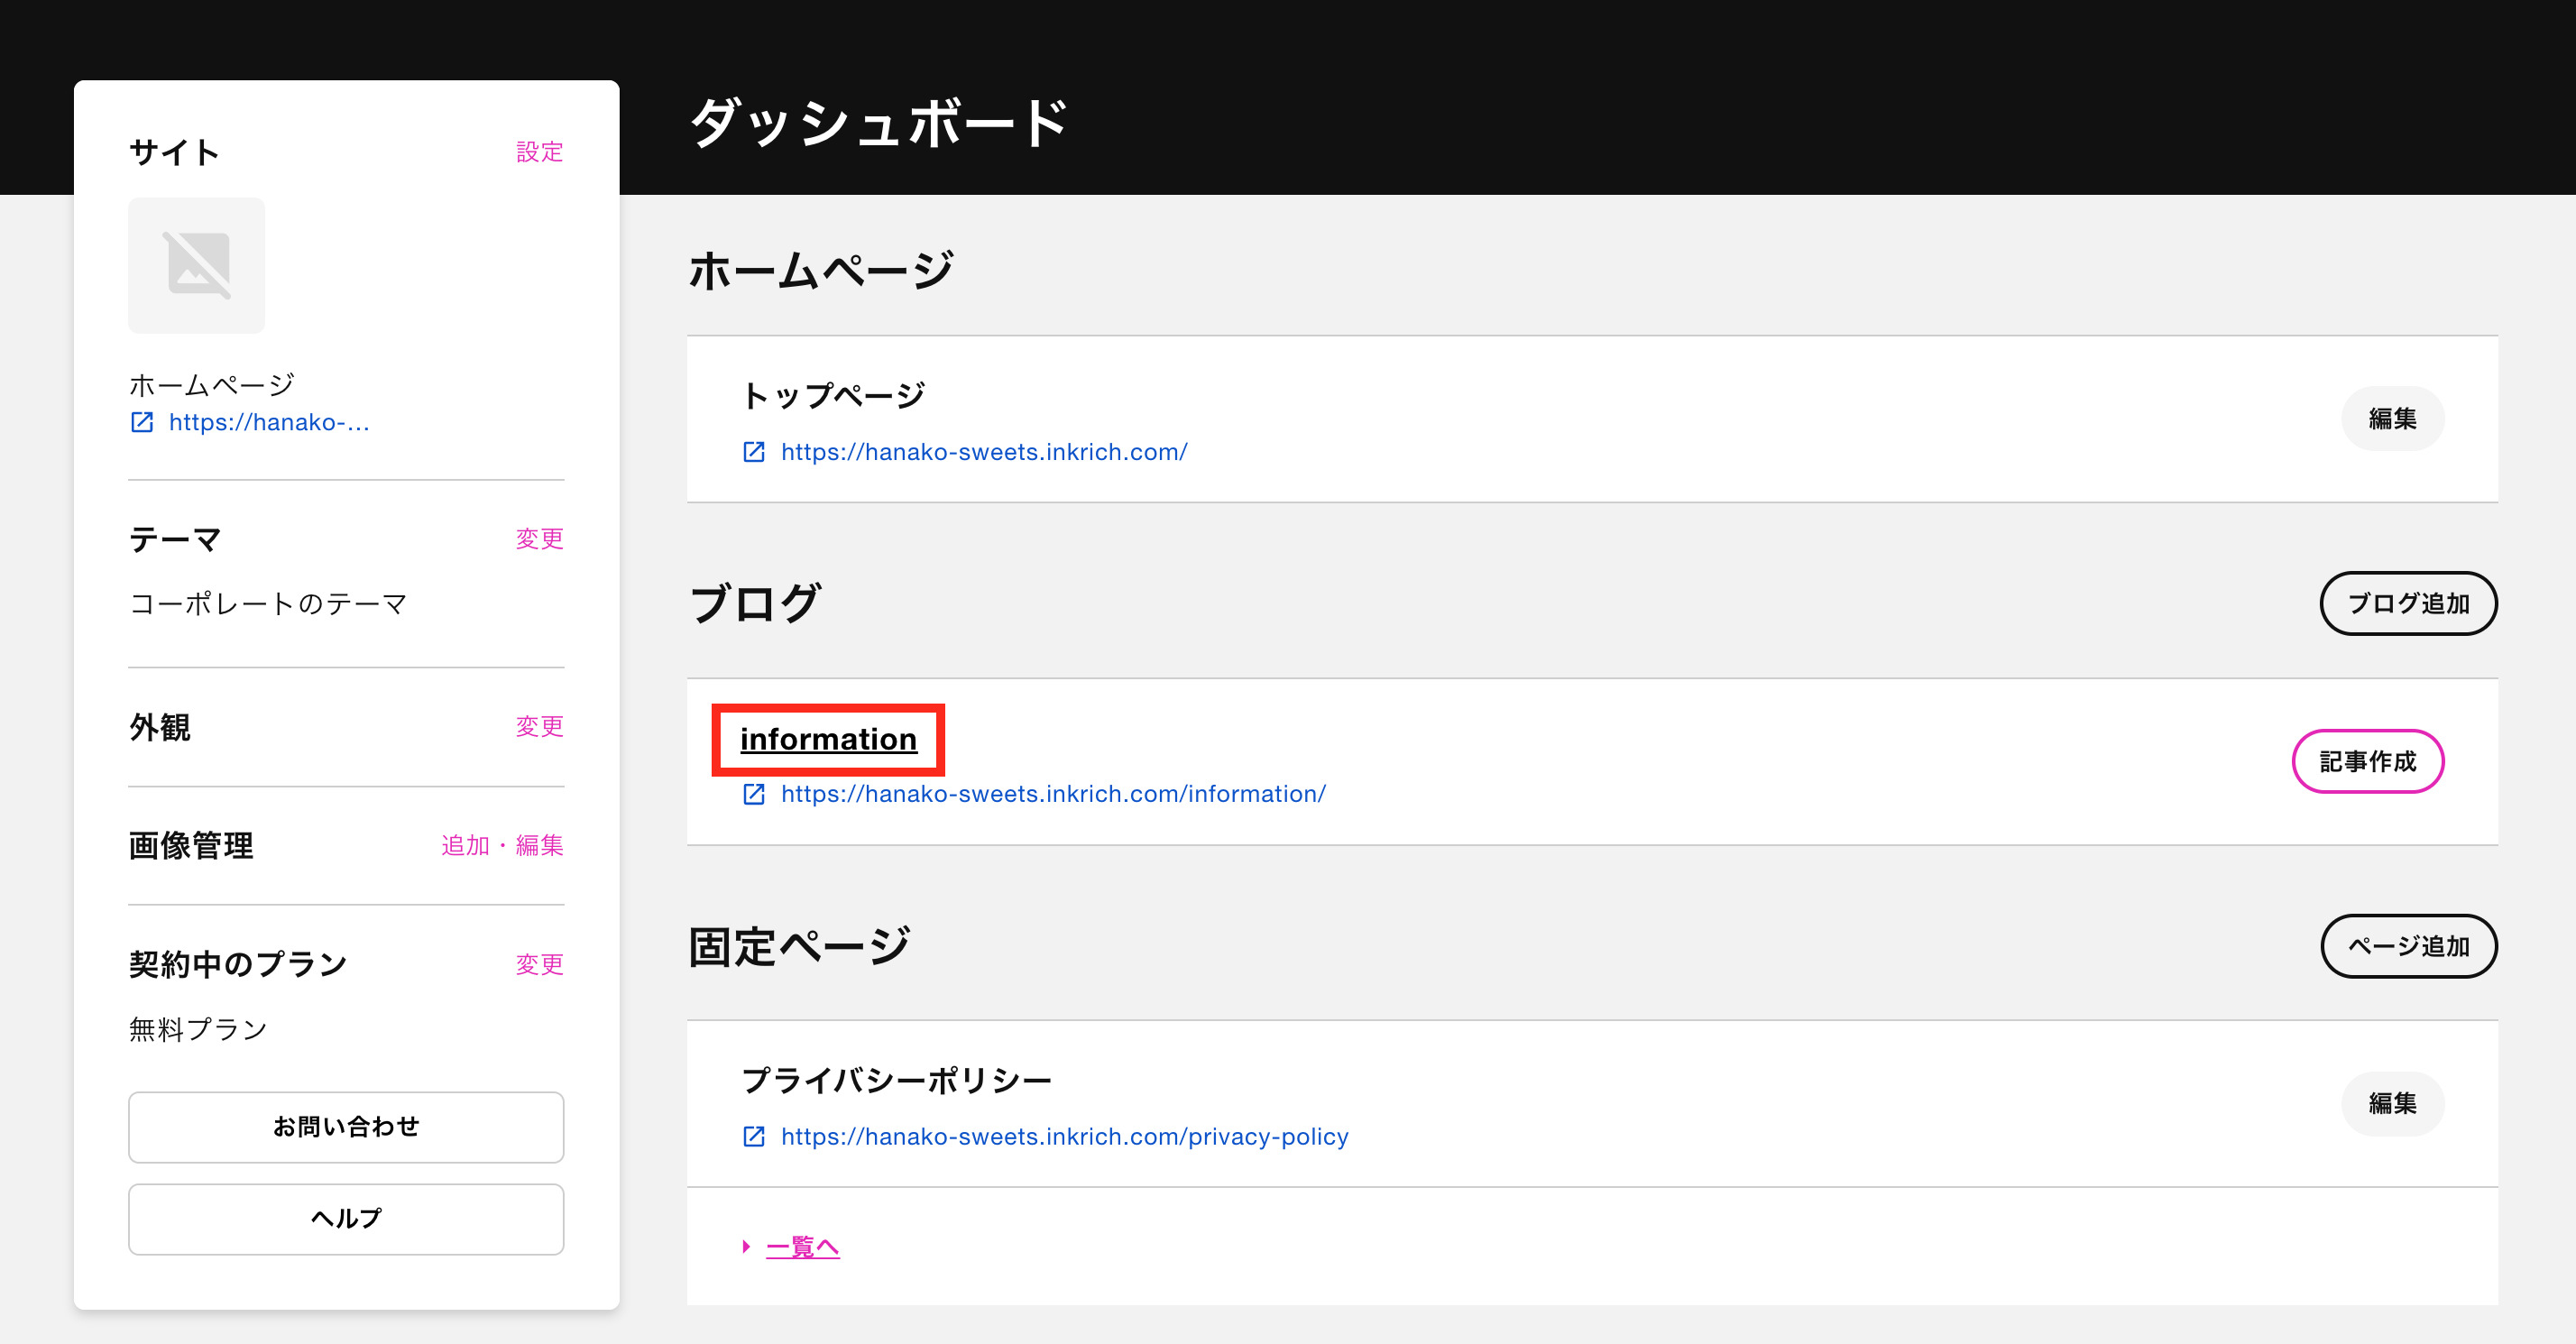Click the ホームページ label in sidebar
The image size is (2576, 1344).
pyautogui.click(x=211, y=385)
